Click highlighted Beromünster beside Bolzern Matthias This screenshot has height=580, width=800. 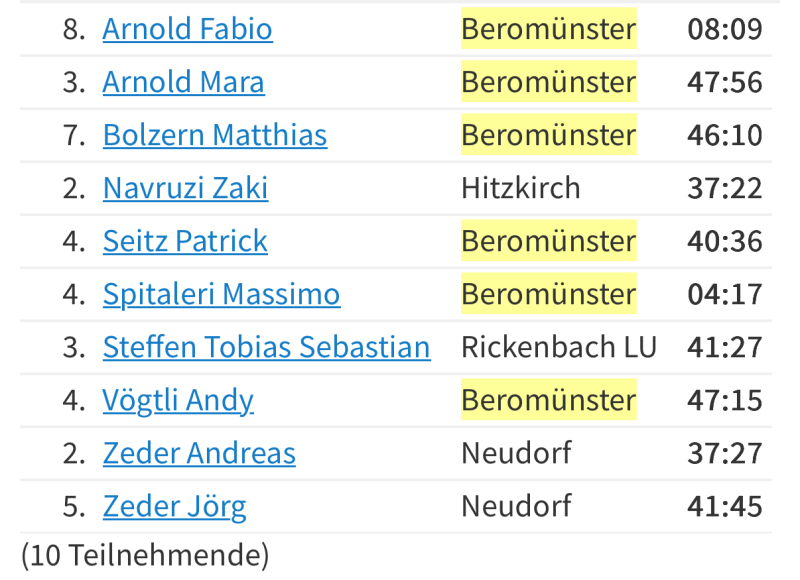548,135
